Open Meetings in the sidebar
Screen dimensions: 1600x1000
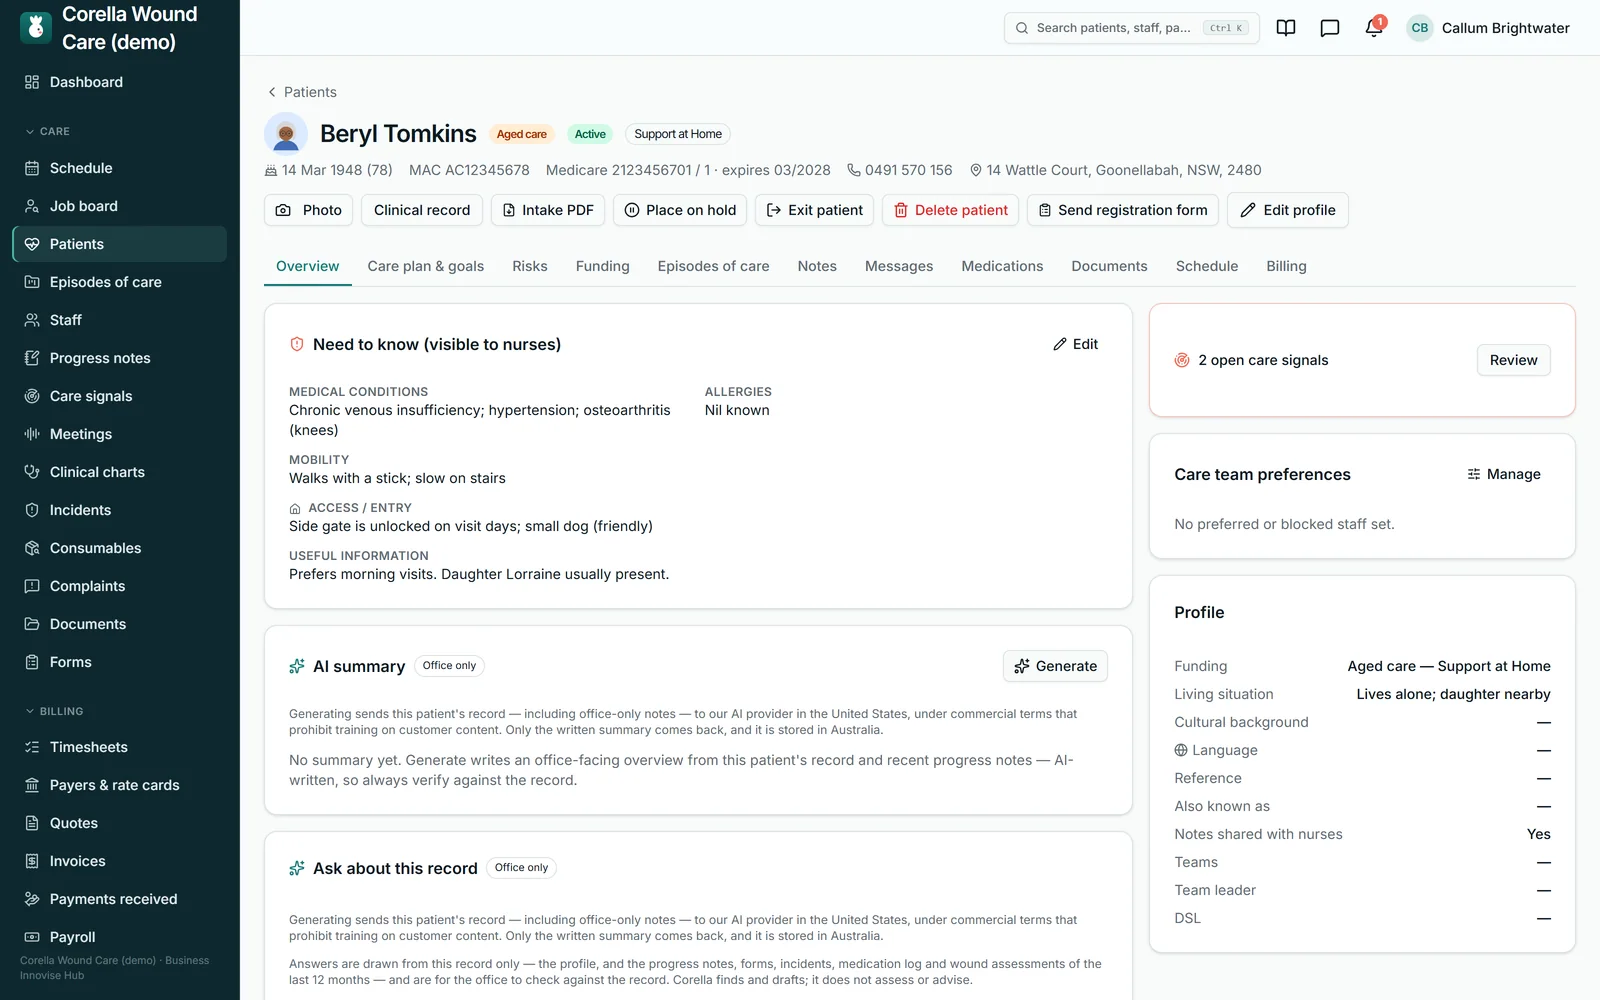click(119, 434)
